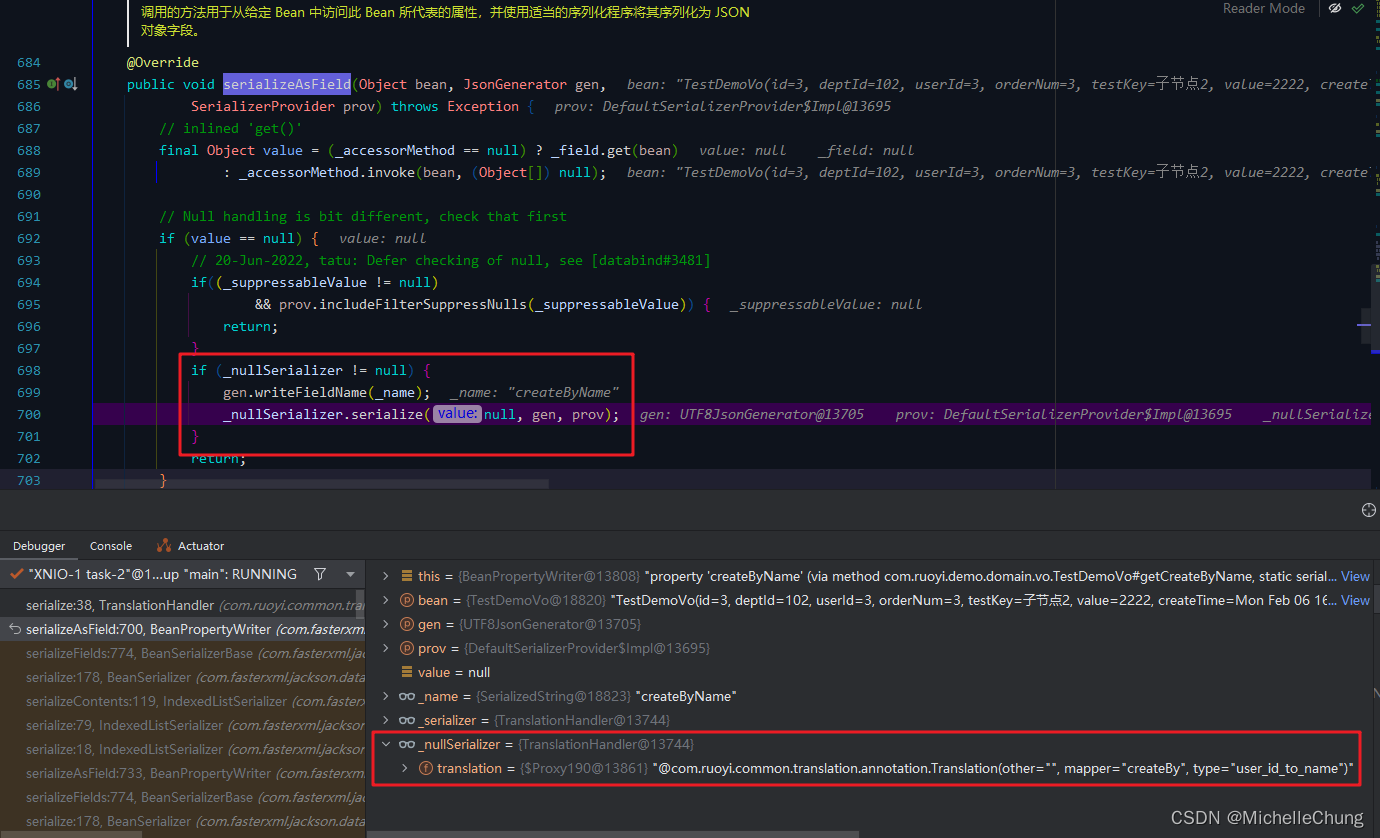
Task: Expand the translation $Proxy190 node
Action: (405, 768)
